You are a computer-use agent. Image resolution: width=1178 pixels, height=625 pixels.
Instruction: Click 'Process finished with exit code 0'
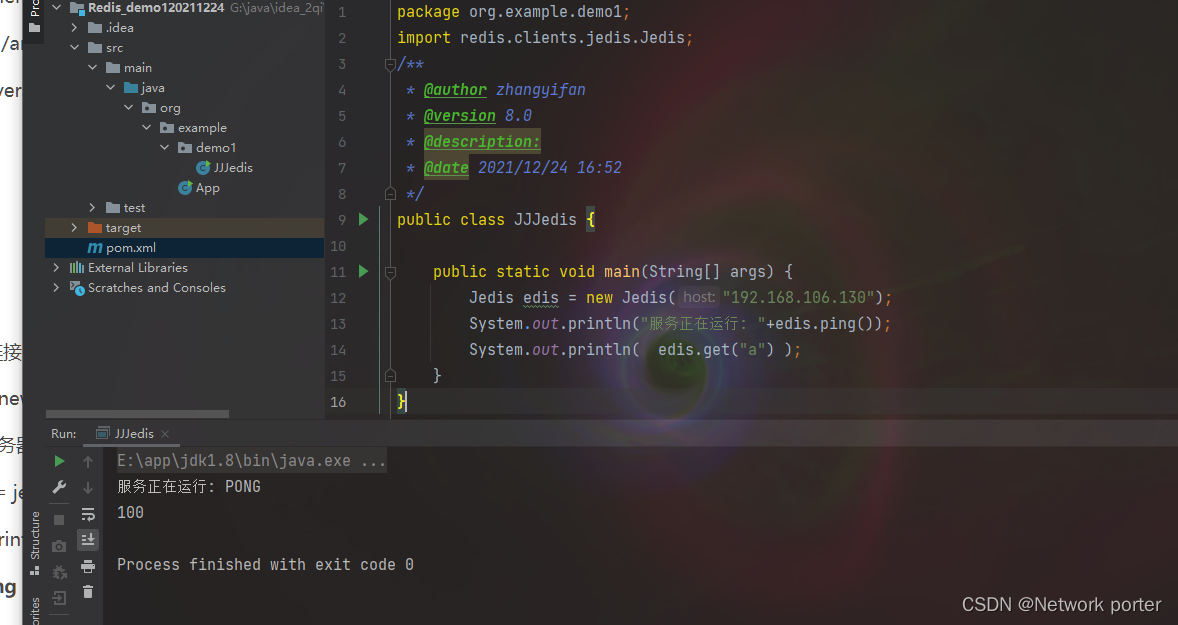265,565
